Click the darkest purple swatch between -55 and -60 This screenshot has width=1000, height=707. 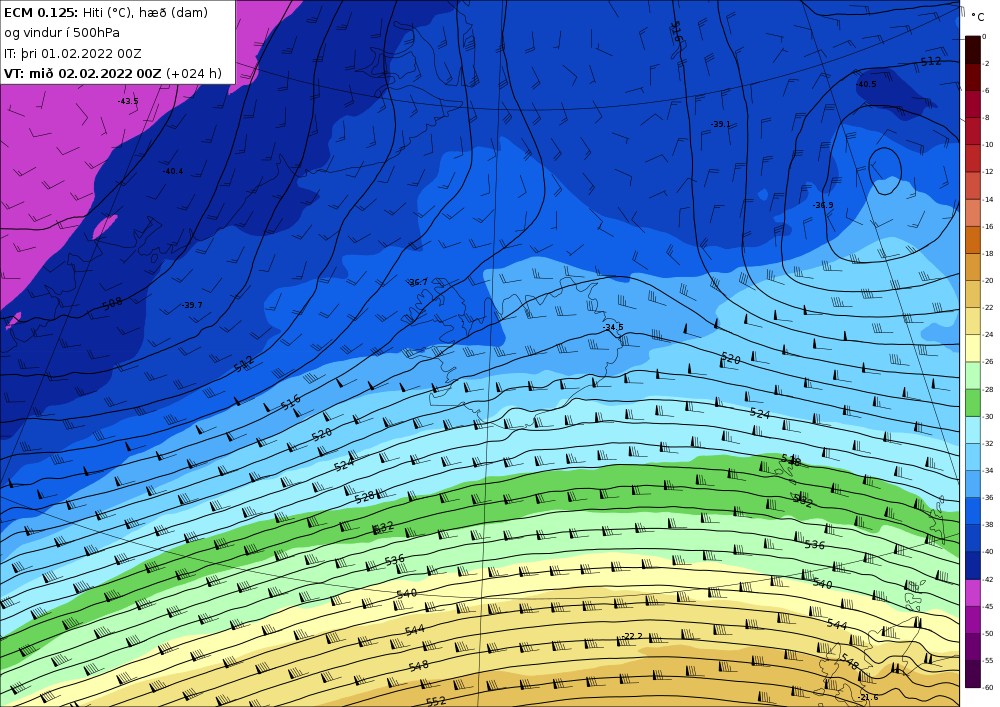(973, 674)
